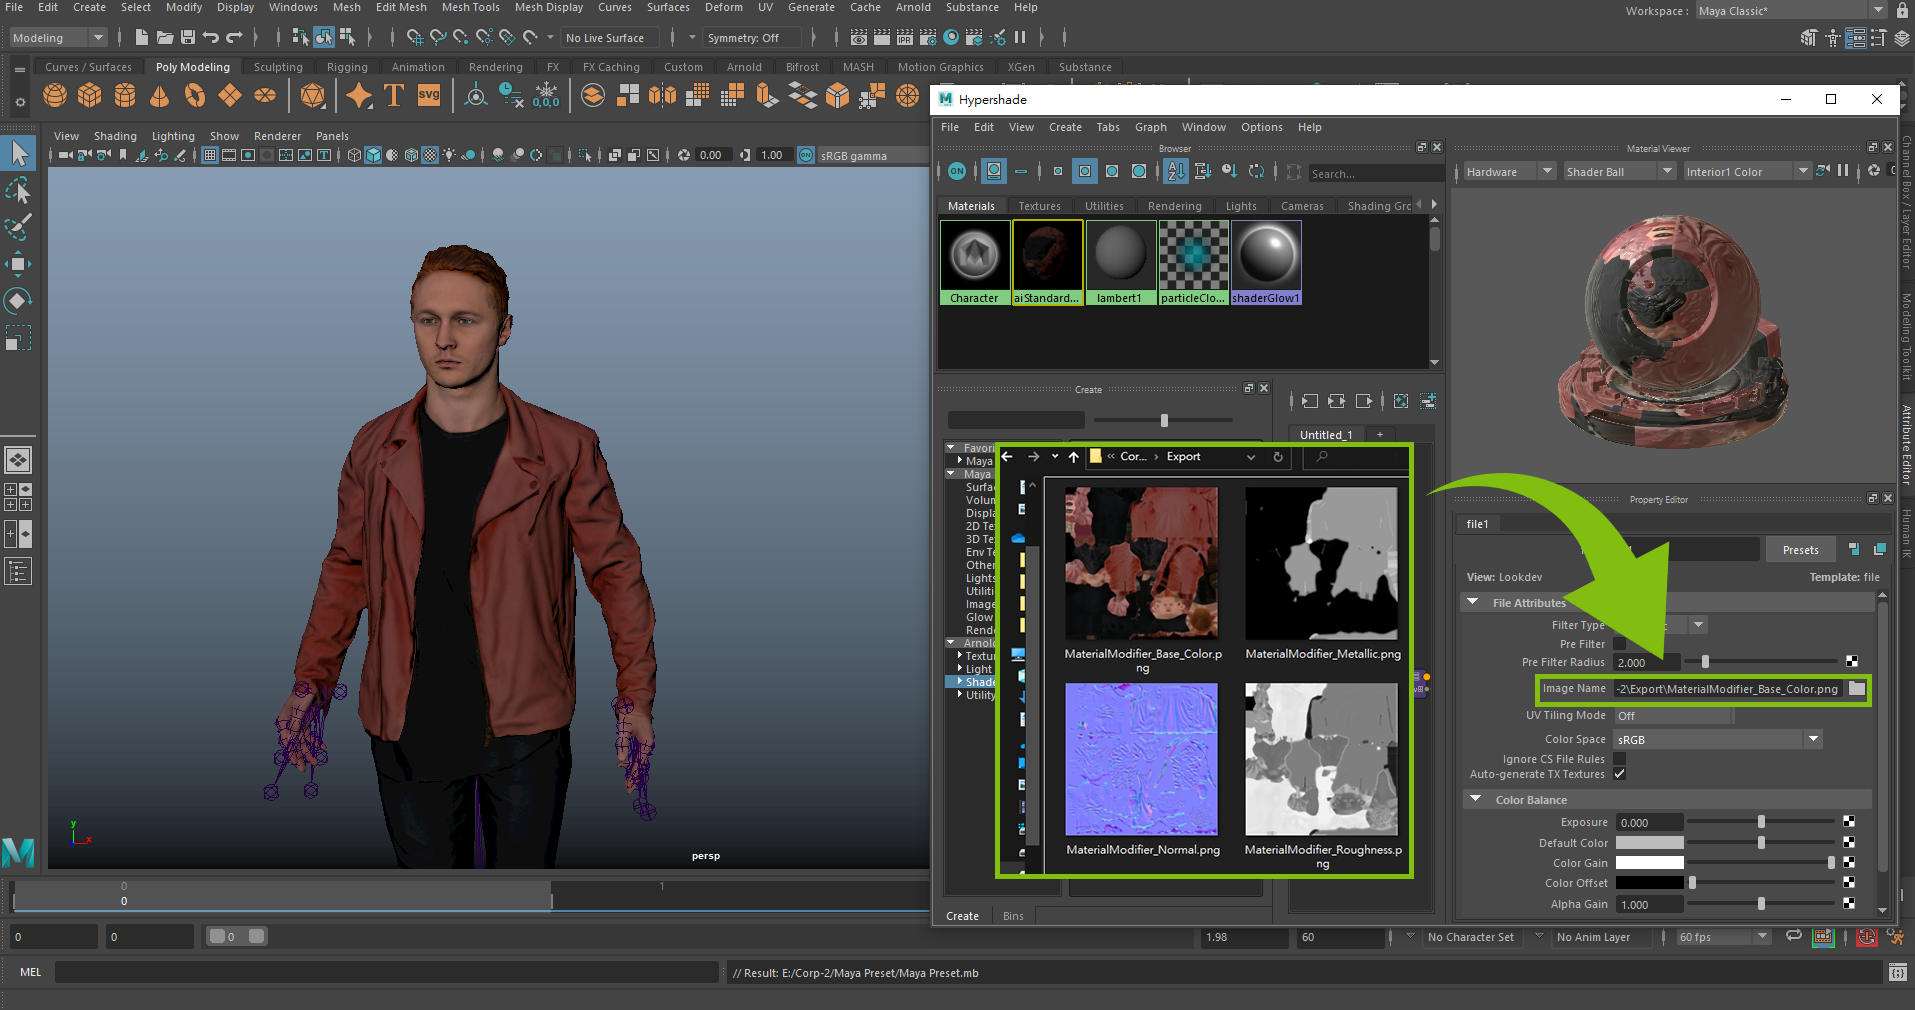The height and width of the screenshot is (1010, 1915).
Task: Click the No Live Surface field
Action: (x=610, y=38)
